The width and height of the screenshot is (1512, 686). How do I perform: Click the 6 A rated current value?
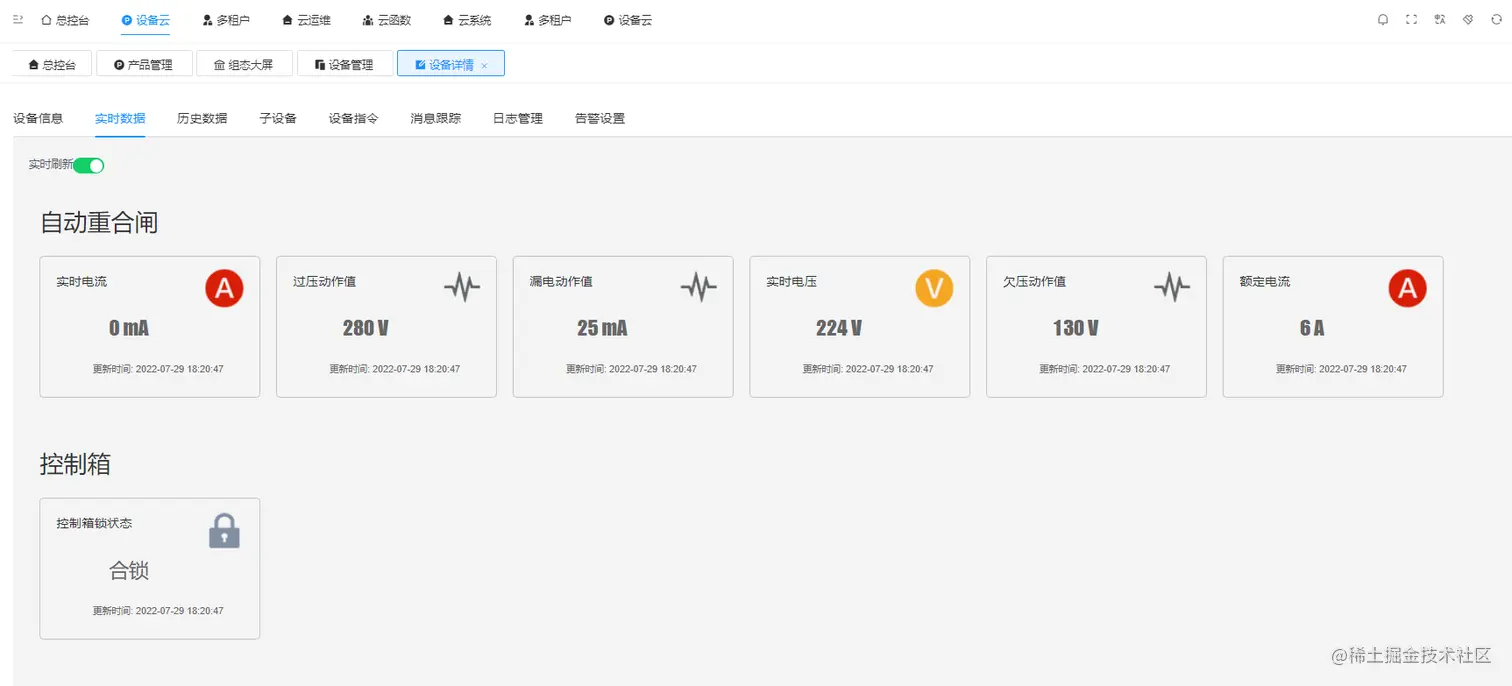coord(1312,328)
